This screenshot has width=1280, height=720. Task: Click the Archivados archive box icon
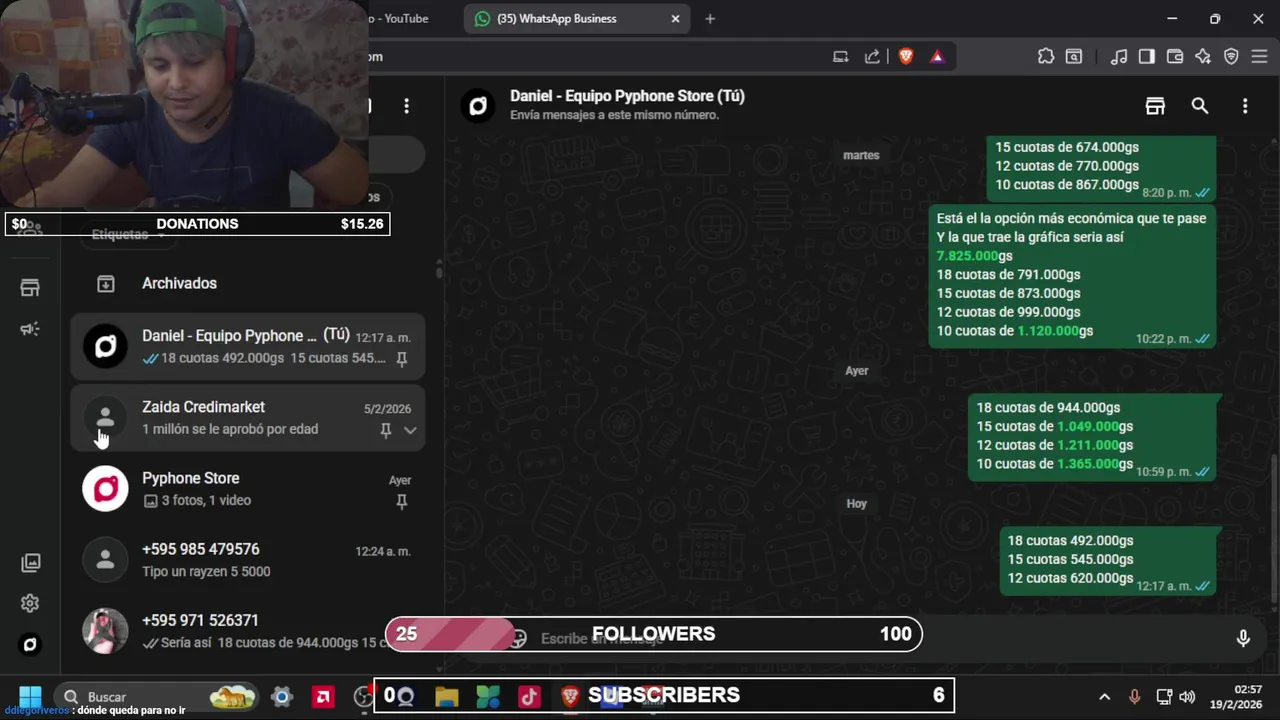click(x=105, y=284)
